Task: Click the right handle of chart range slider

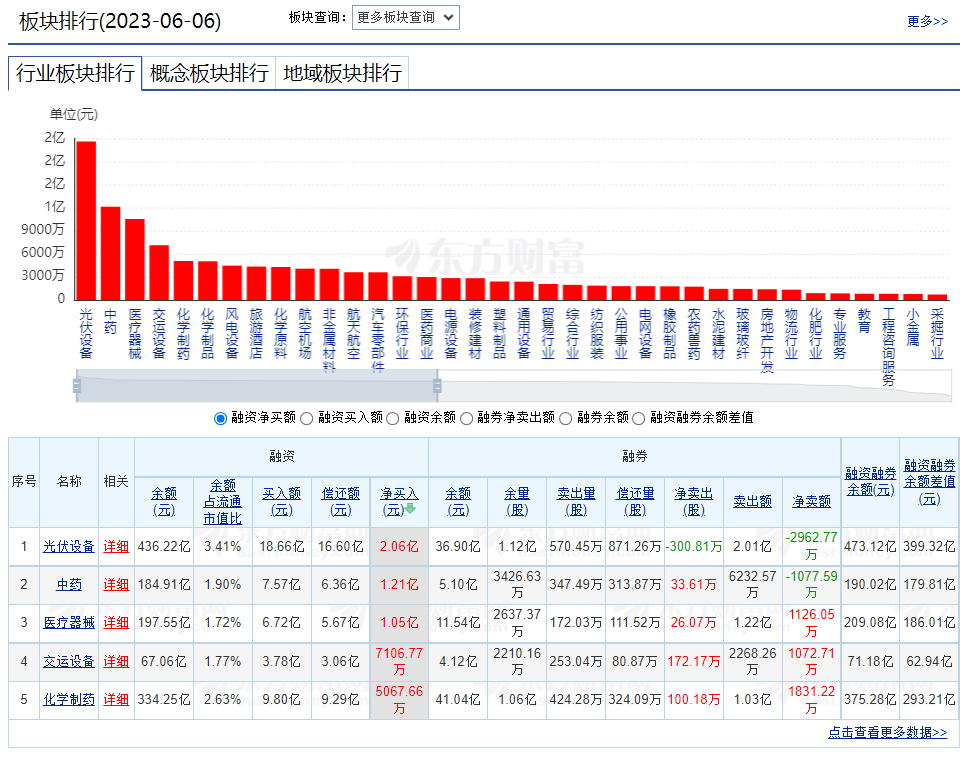Action: (437, 386)
